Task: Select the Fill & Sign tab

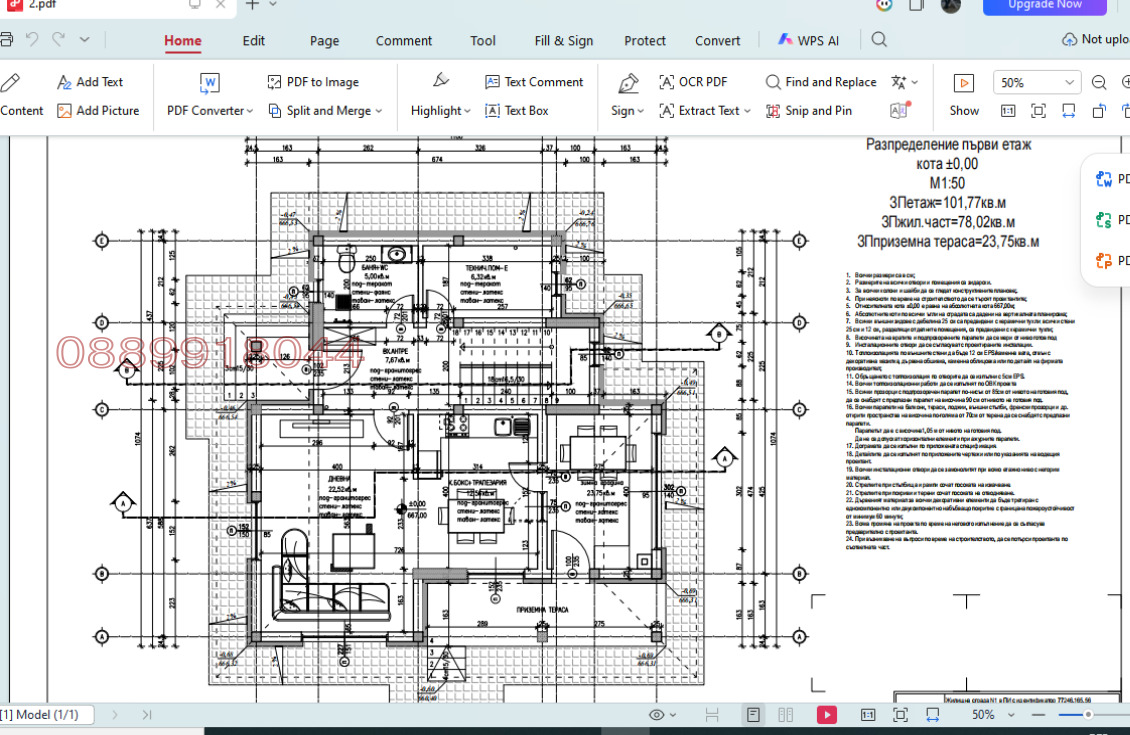Action: pyautogui.click(x=564, y=41)
